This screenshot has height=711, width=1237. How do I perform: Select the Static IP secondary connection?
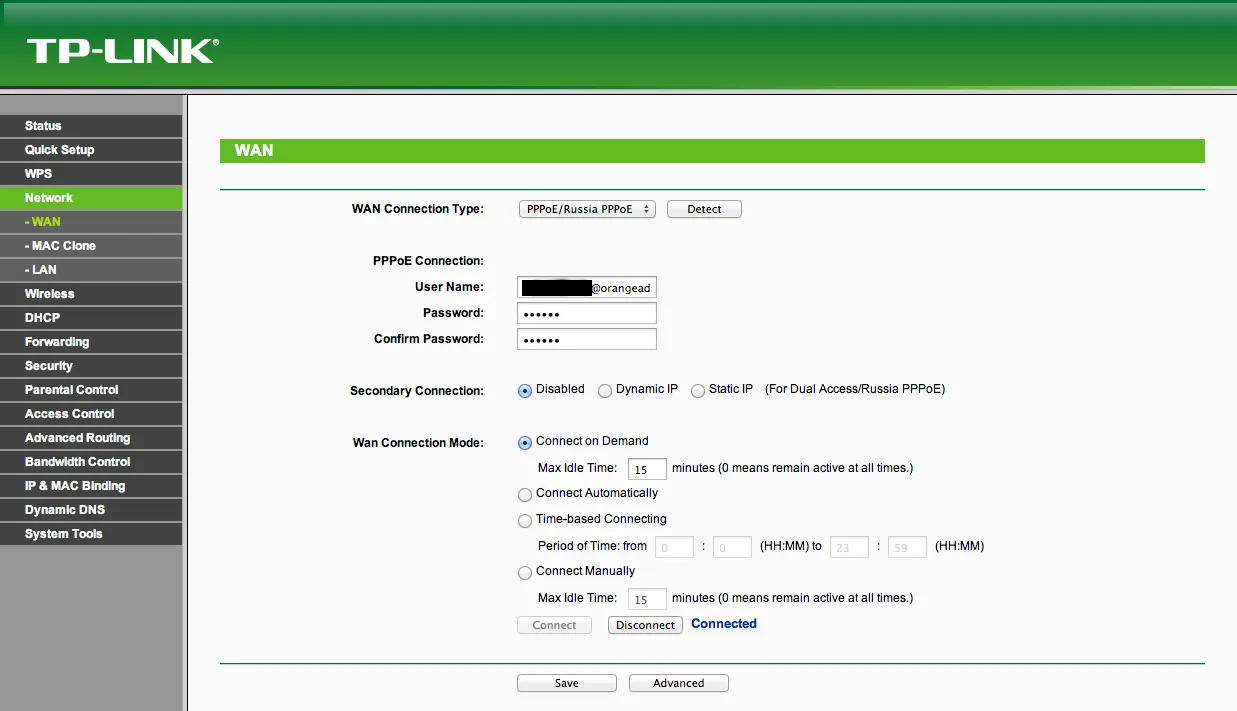(697, 390)
